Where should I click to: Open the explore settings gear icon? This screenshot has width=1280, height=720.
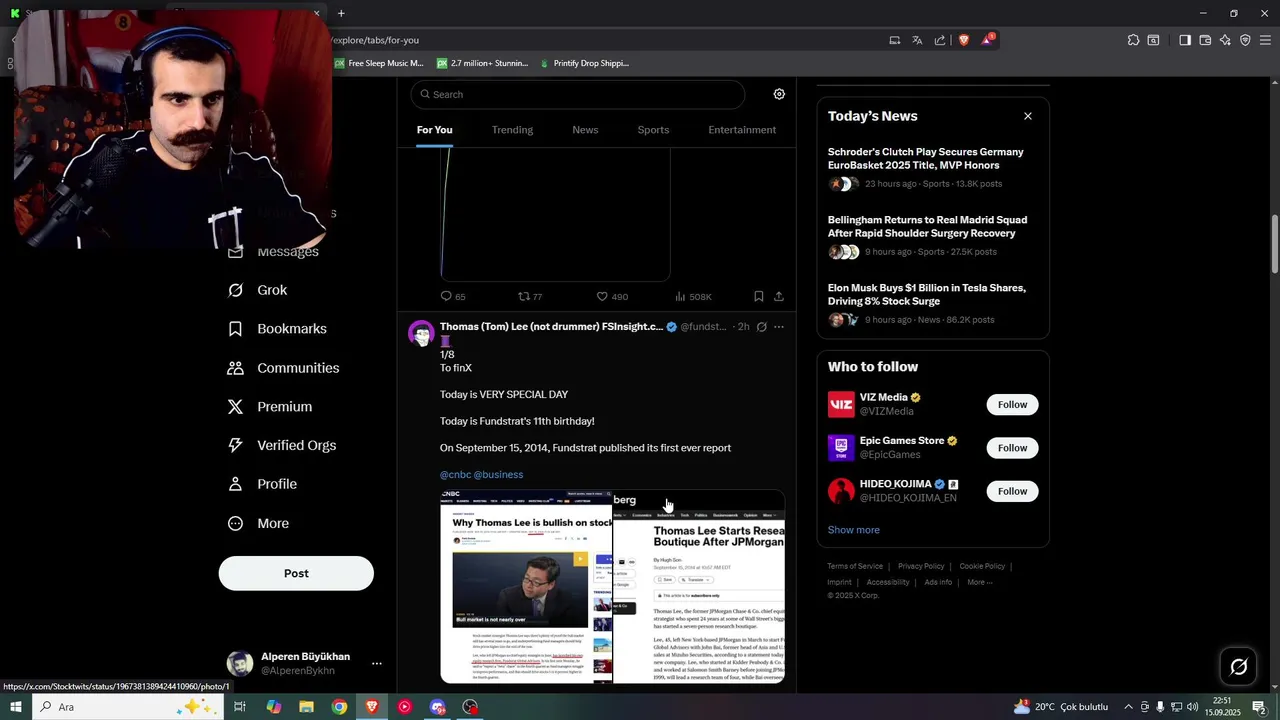click(x=779, y=94)
